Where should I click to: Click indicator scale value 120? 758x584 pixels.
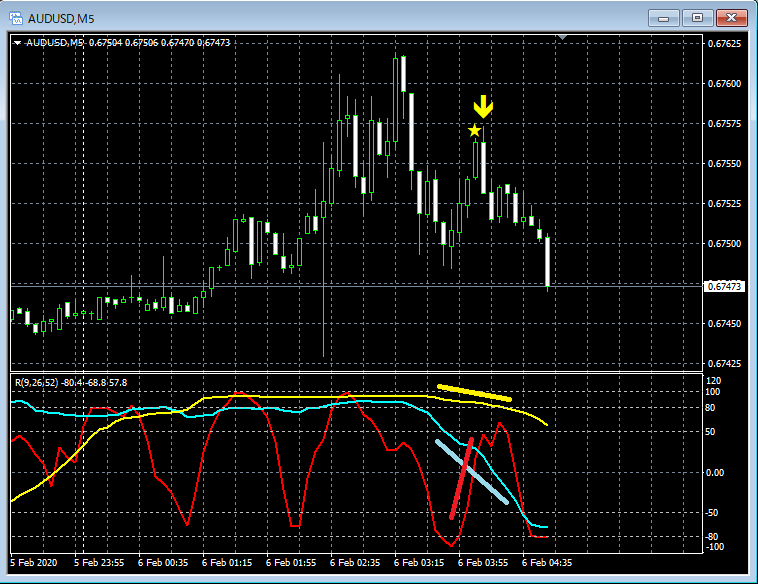click(x=714, y=380)
